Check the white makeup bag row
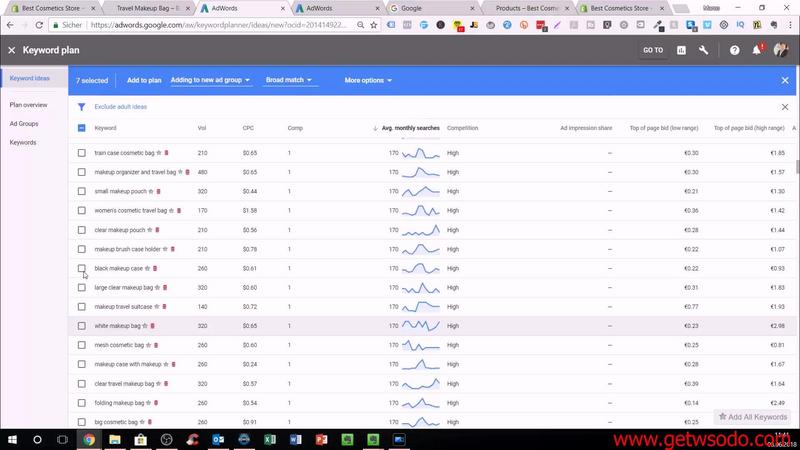Image resolution: width=800 pixels, height=450 pixels. (82, 326)
